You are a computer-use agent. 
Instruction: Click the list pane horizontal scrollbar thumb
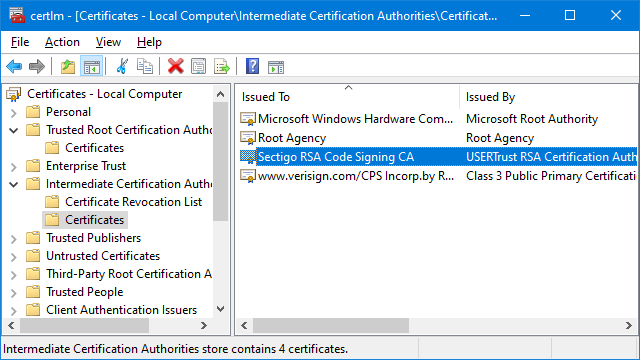[x=331, y=325]
